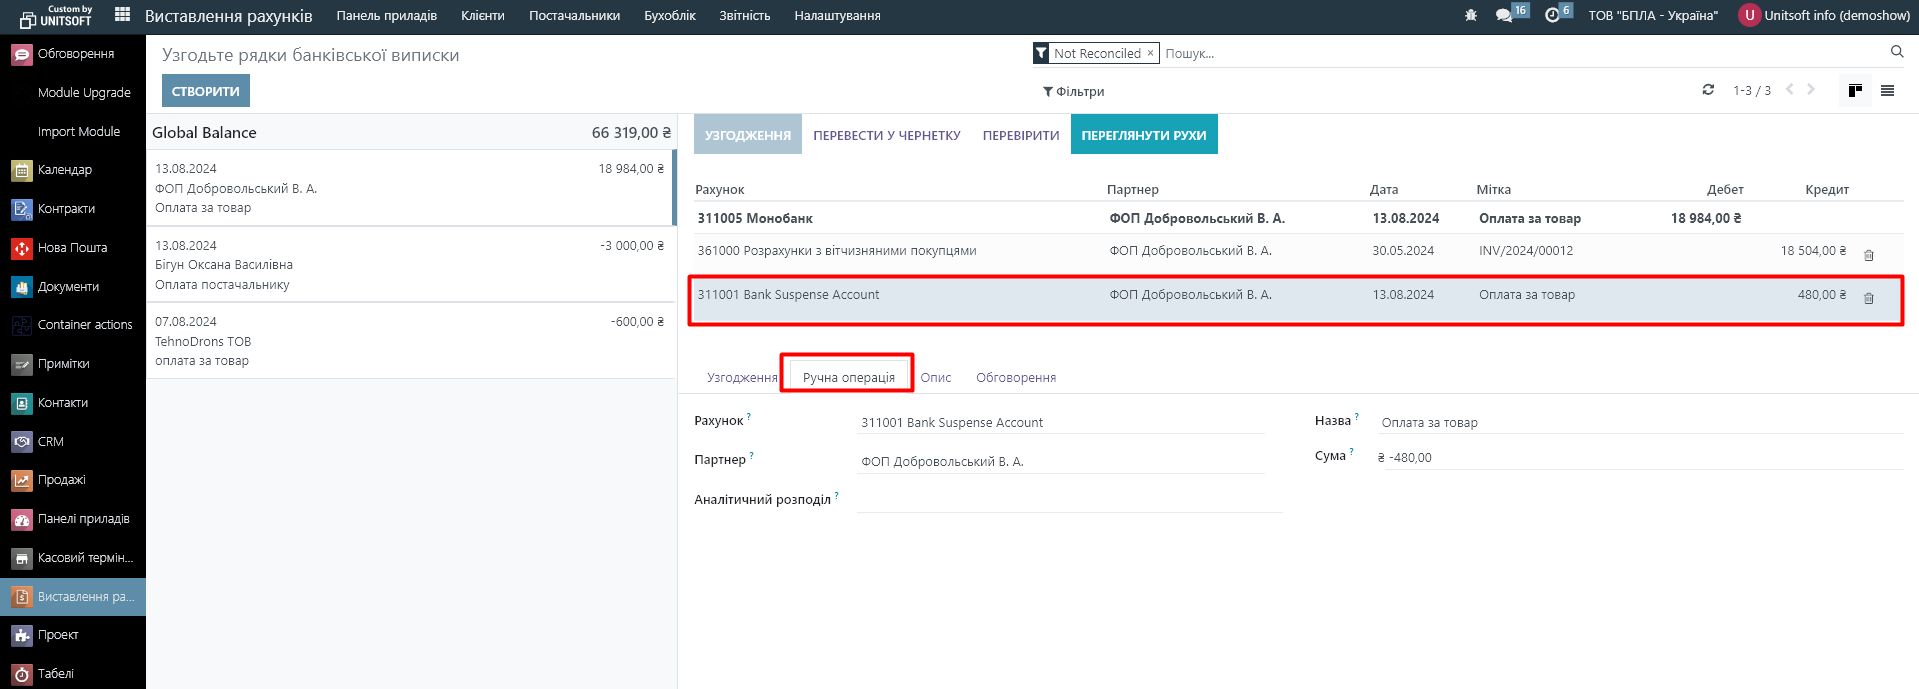Expand the Фільтри dropdown
The image size is (1919, 689).
click(x=1073, y=92)
